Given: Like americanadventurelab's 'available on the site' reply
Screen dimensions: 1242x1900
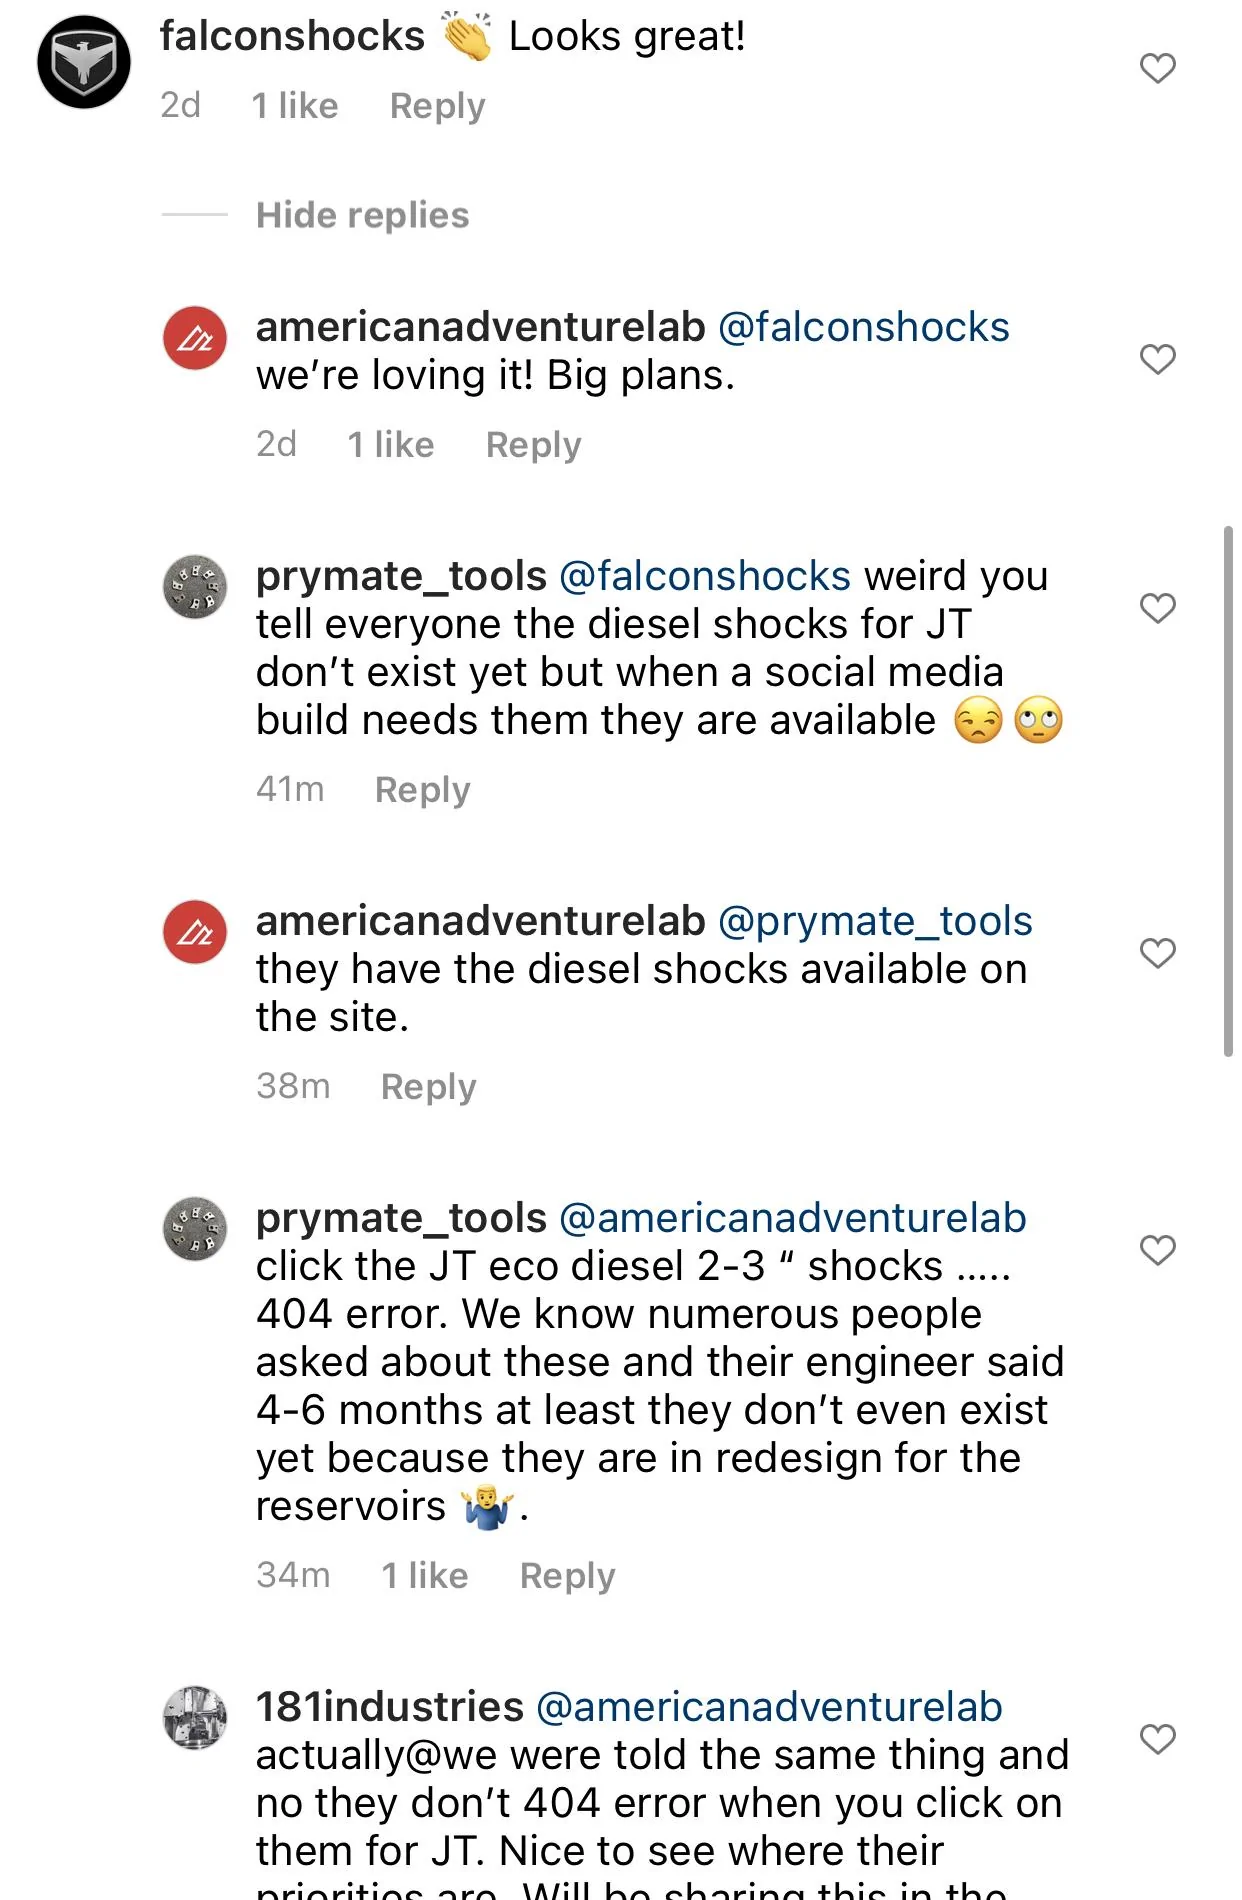Looking at the screenshot, I should (x=1157, y=953).
